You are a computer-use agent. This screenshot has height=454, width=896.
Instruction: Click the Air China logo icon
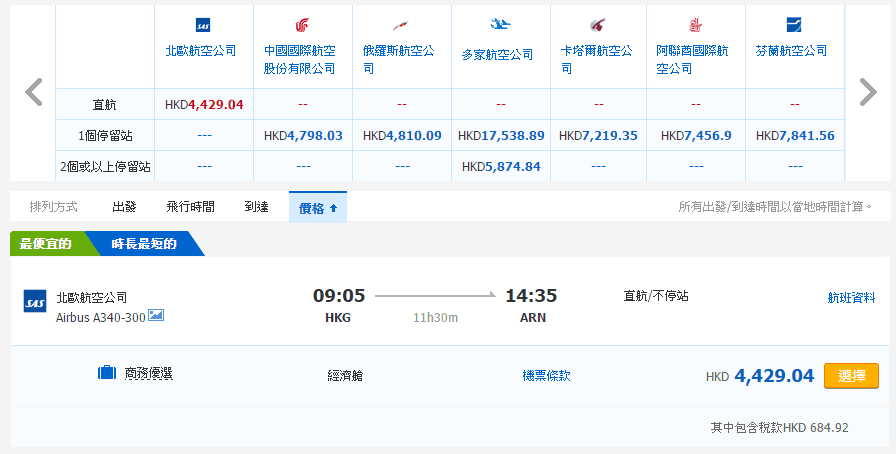point(302,24)
